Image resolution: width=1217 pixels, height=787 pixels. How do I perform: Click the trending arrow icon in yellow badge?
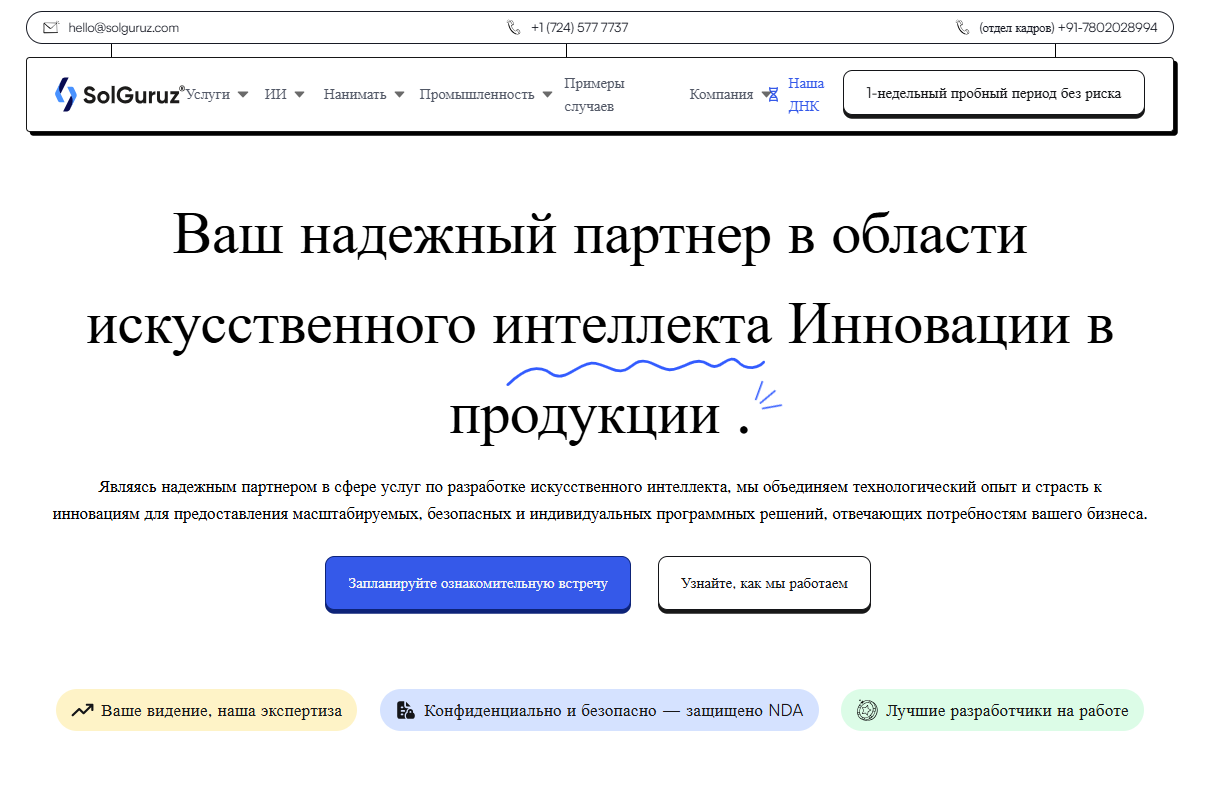[x=82, y=711]
